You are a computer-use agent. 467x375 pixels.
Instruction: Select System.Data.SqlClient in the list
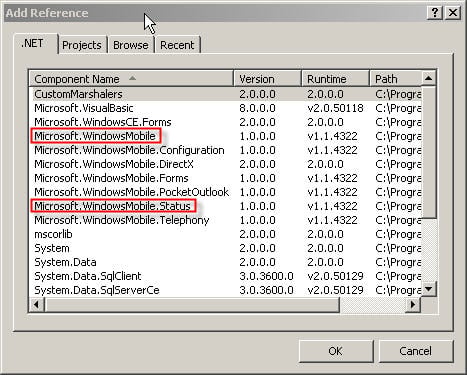226,276
